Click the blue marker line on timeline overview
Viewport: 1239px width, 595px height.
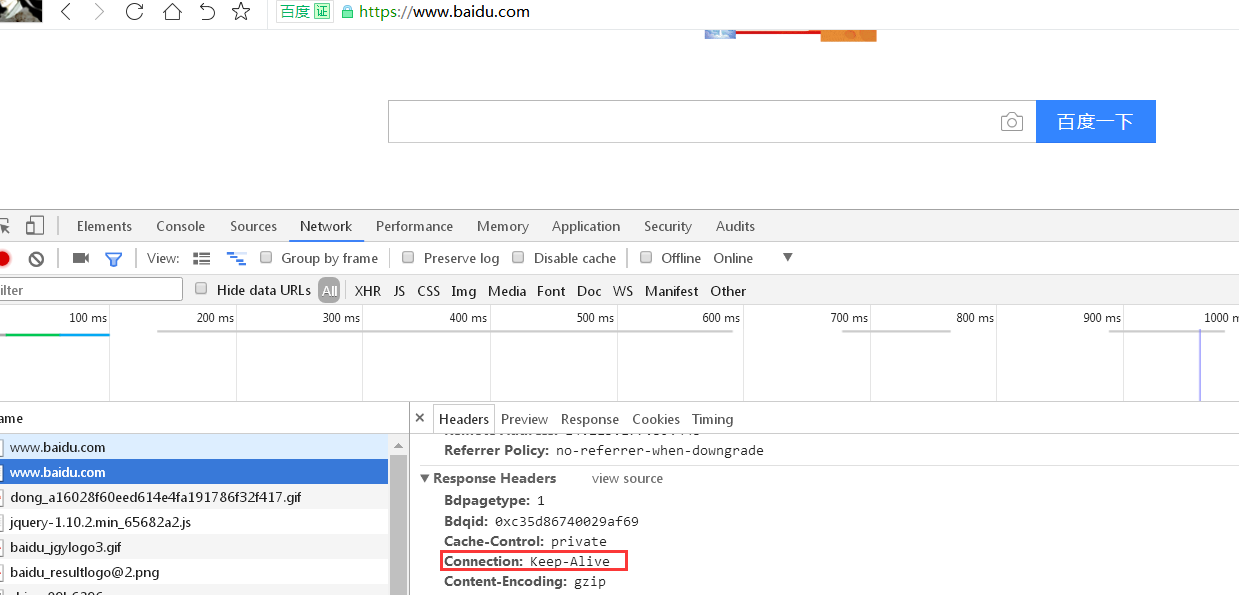[x=1200, y=365]
